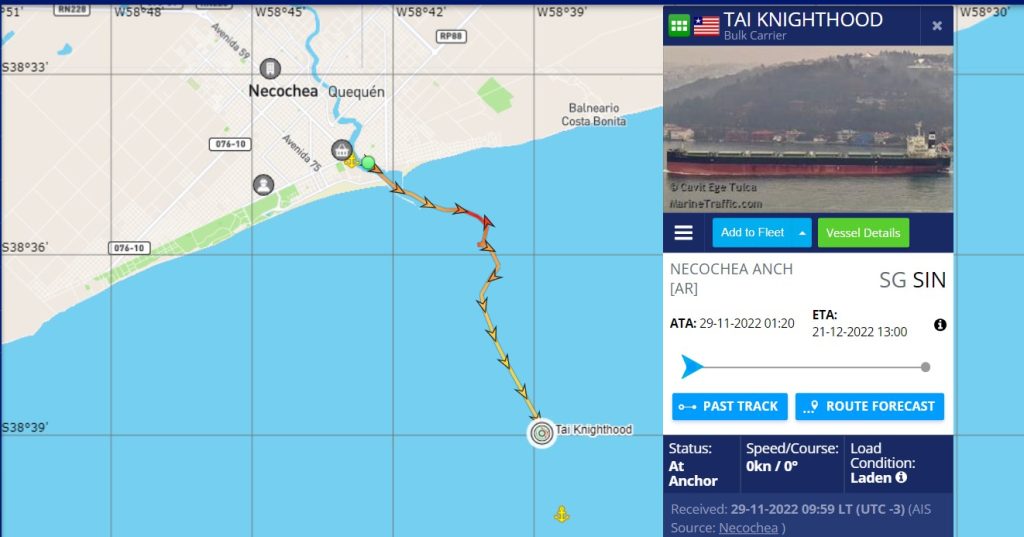This screenshot has width=1024, height=537.
Task: Expand the Add to Fleet dropdown arrow
Action: click(x=802, y=233)
